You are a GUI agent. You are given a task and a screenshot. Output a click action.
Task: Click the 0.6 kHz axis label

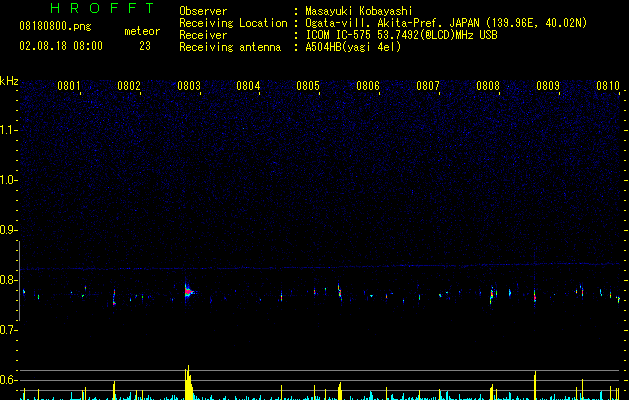pos(9,380)
